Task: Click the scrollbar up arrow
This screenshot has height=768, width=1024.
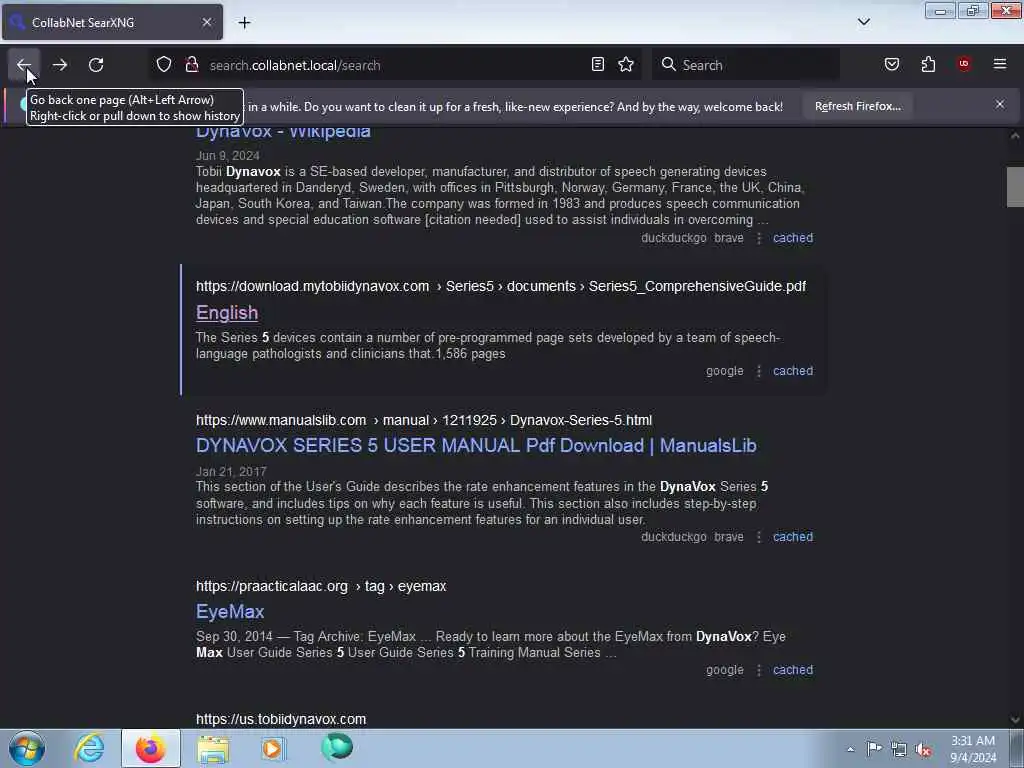Action: (1015, 136)
